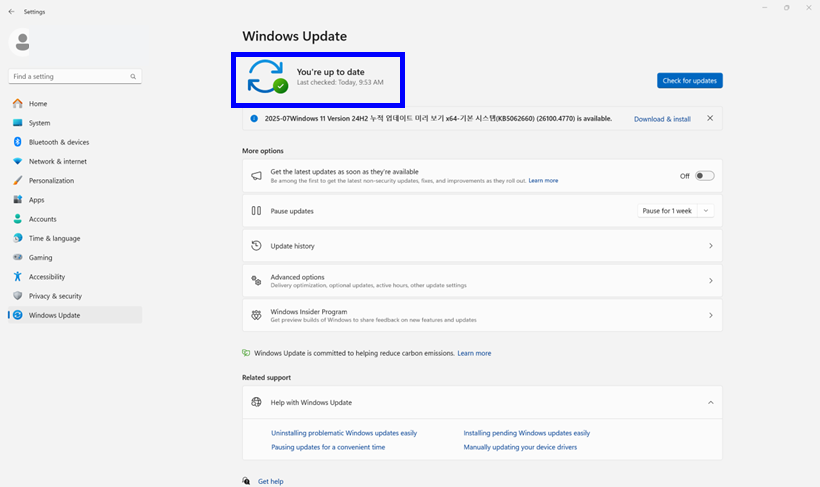This screenshot has width=820, height=487.
Task: Click the search magnifier icon in settings box
Action: pyautogui.click(x=133, y=76)
